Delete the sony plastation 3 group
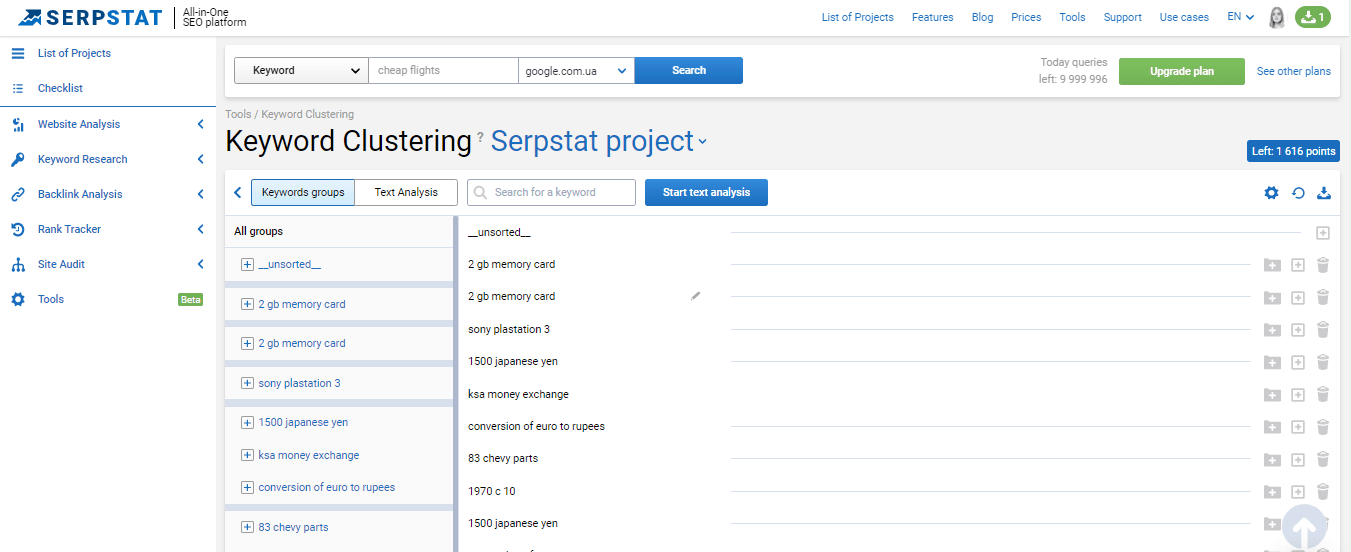 1323,329
